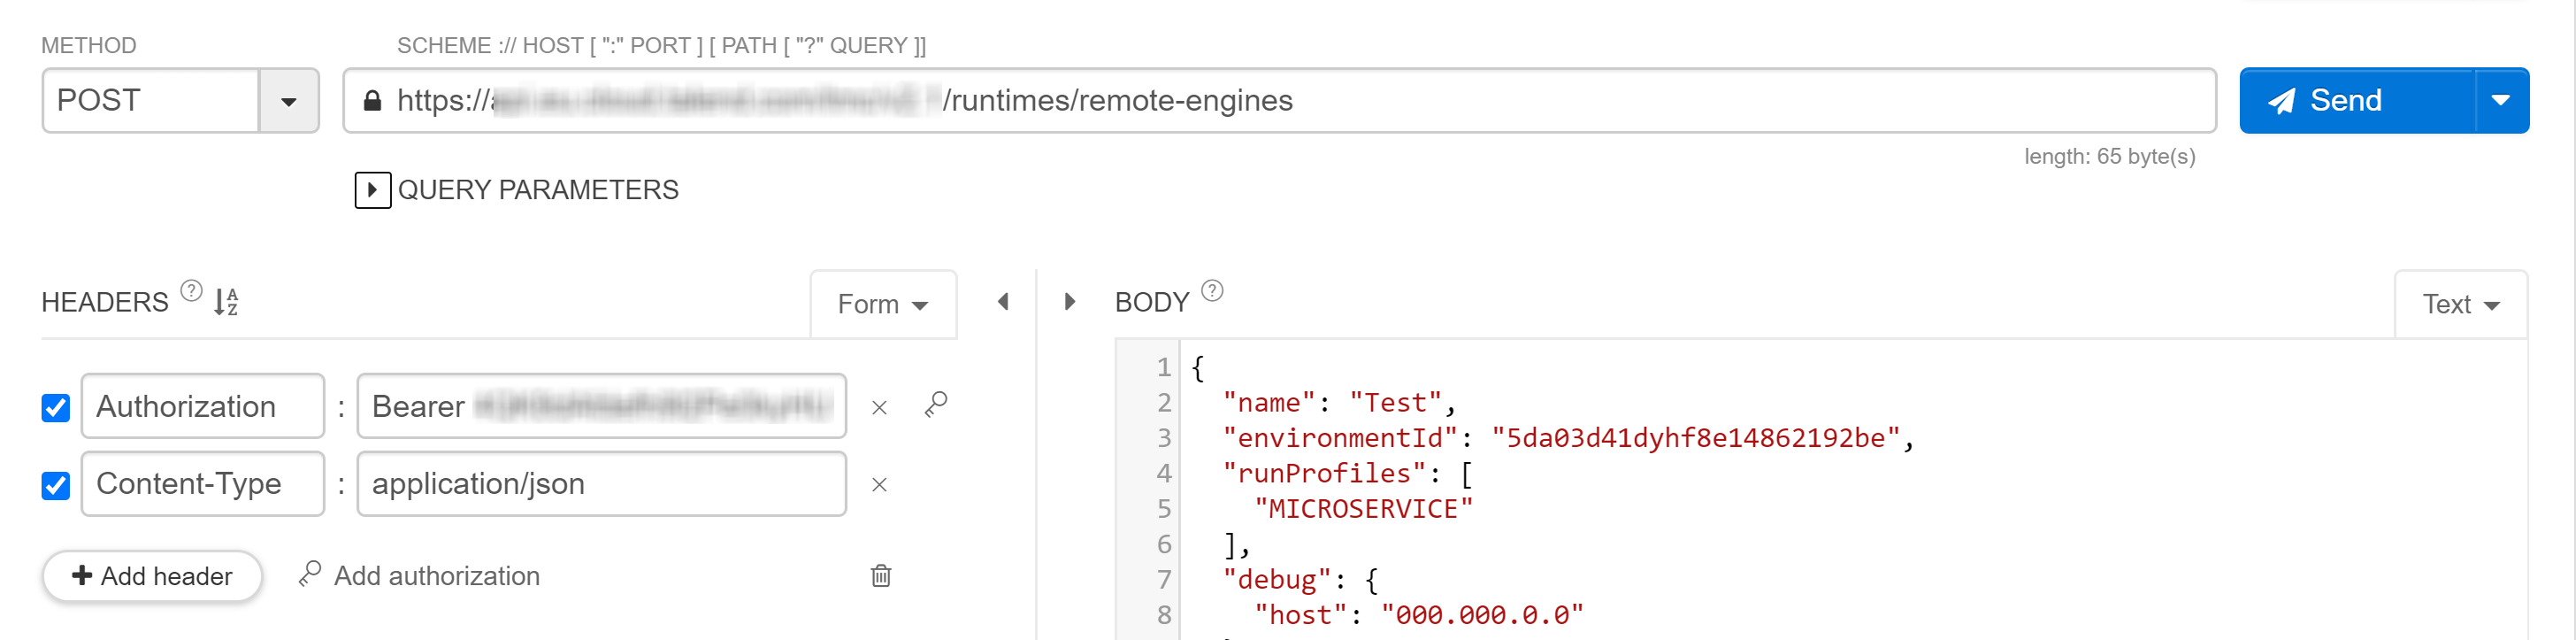2576x640 pixels.
Task: Uncheck the Content-Type header checkbox
Action: 56,485
